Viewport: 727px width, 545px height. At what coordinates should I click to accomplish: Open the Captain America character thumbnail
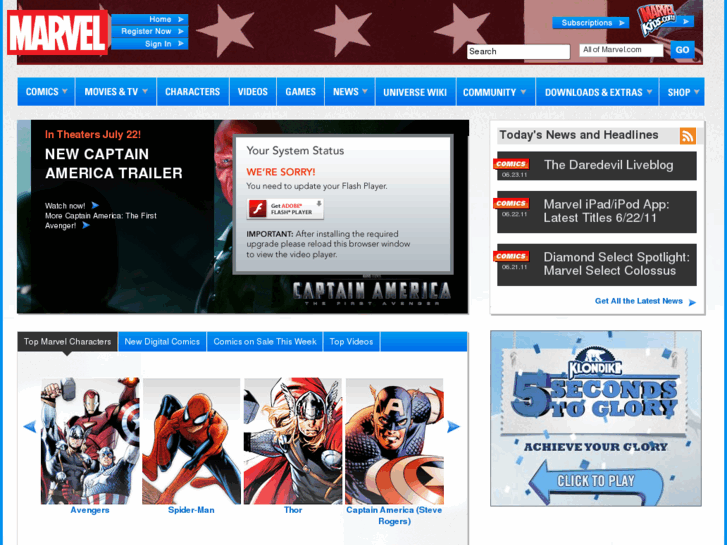click(395, 441)
